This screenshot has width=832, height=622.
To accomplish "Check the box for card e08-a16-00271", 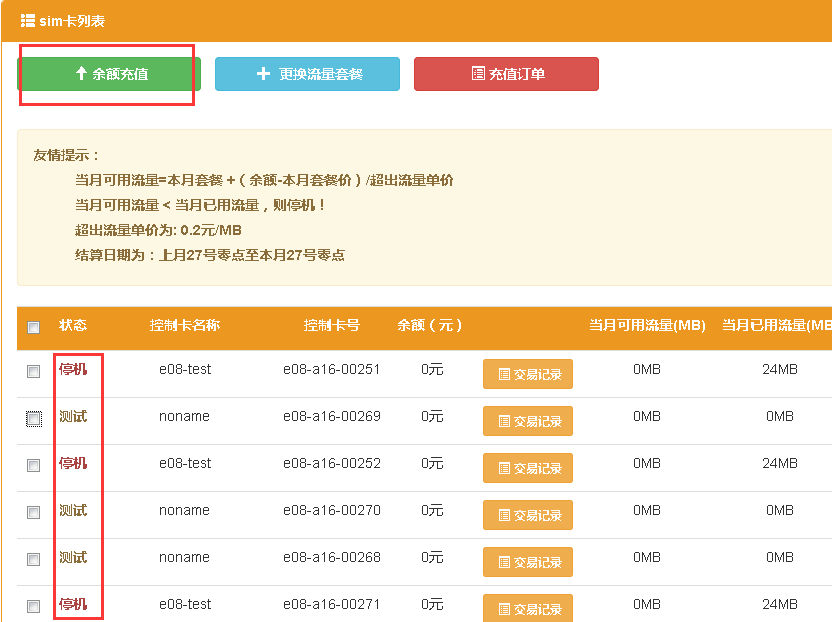I will (x=33, y=606).
